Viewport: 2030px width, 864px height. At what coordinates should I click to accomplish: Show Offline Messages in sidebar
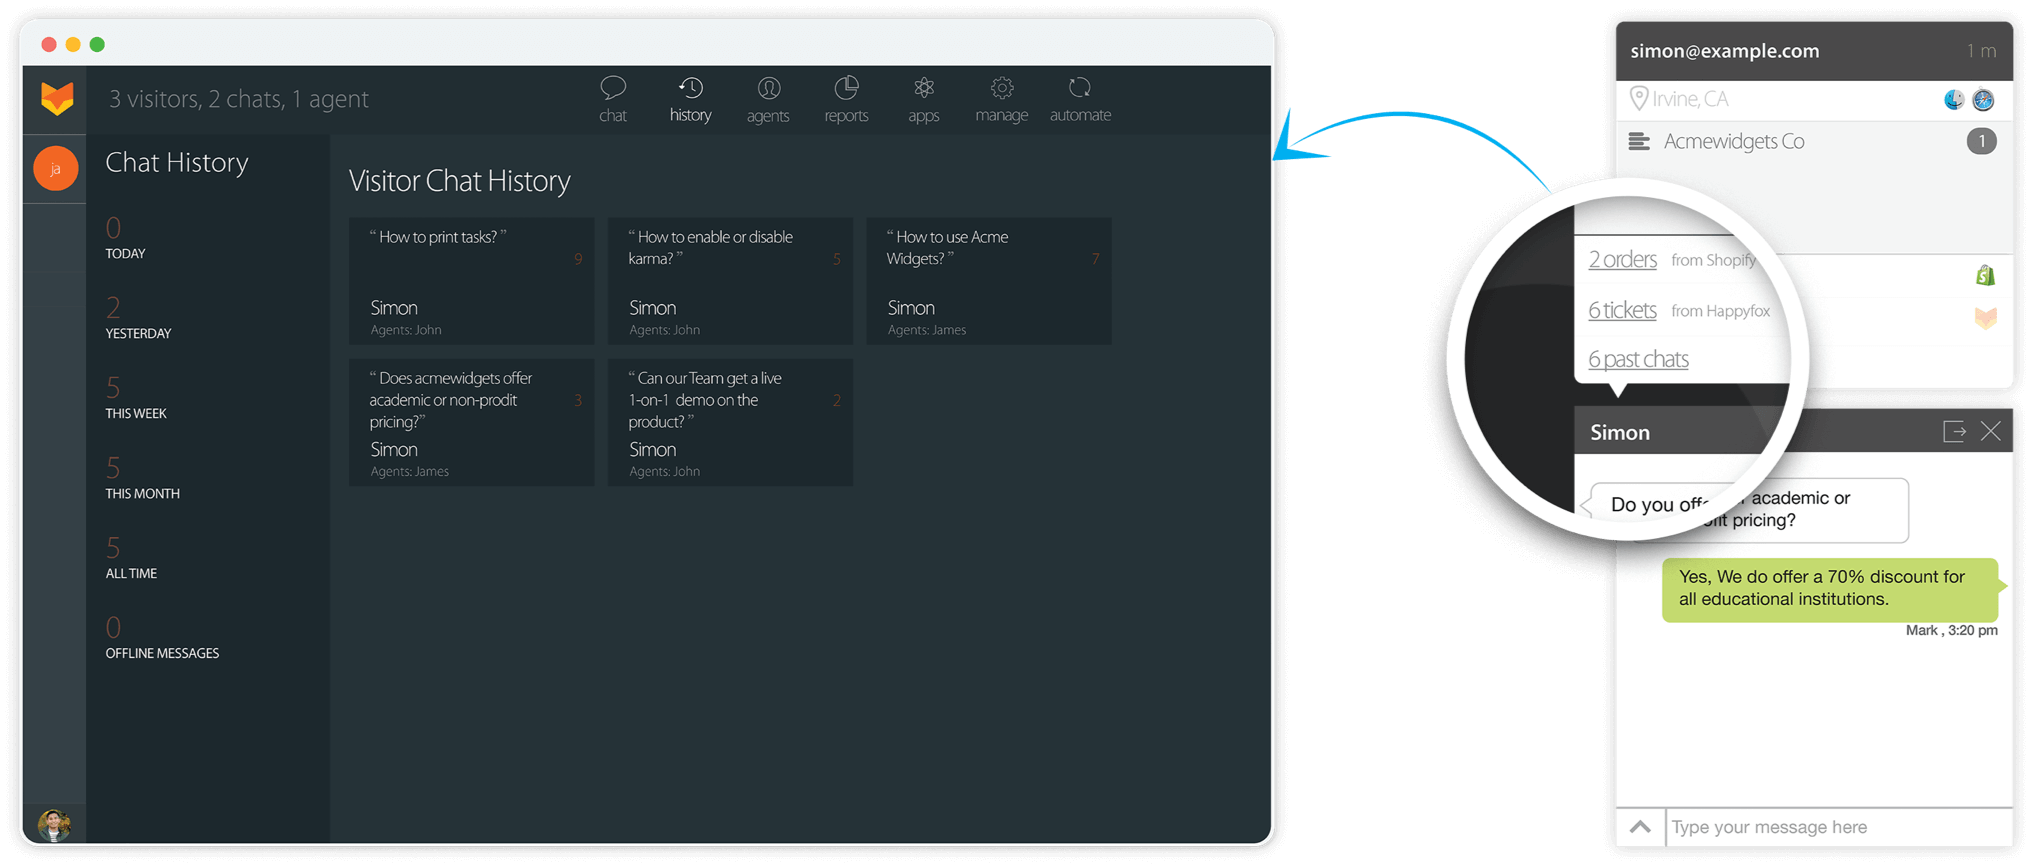[162, 638]
